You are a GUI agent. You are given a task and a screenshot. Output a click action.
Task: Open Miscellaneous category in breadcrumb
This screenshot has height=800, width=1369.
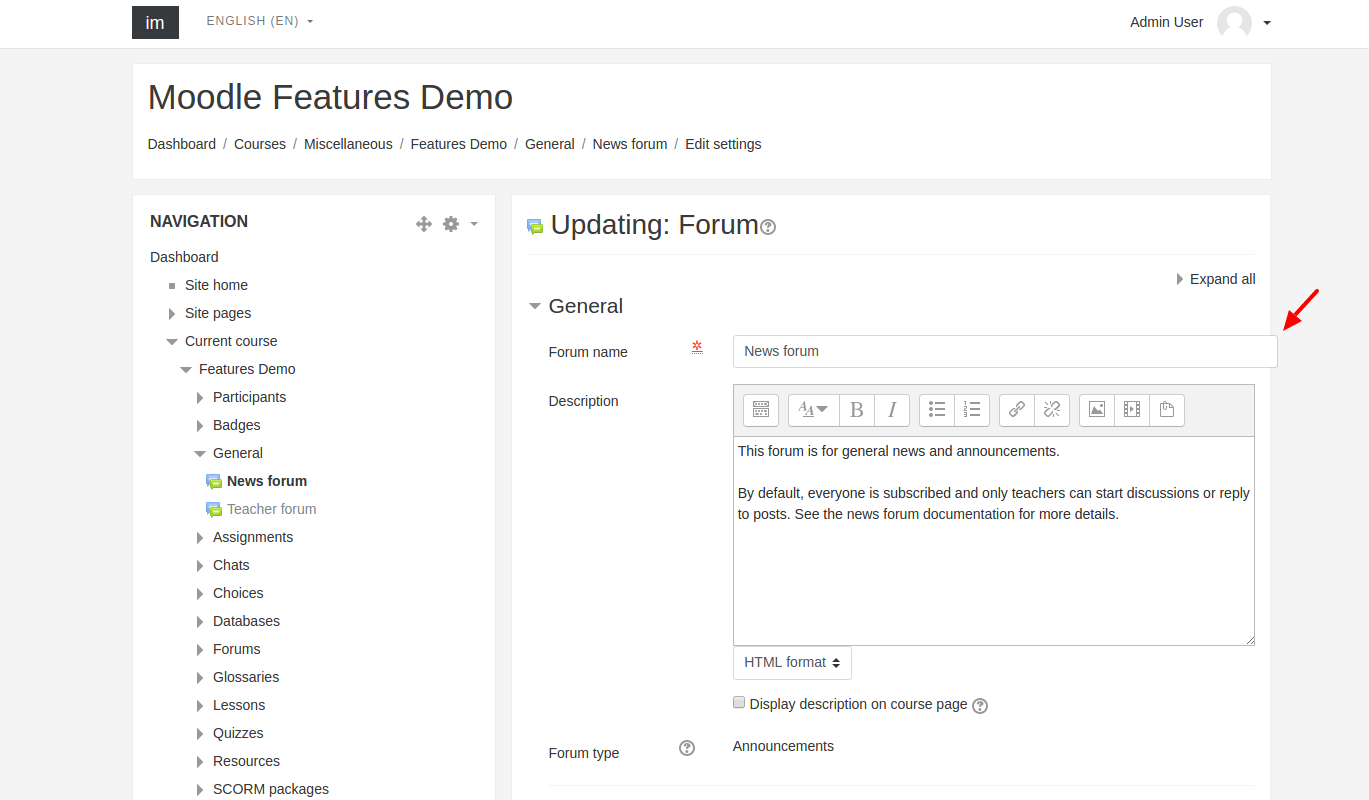pyautogui.click(x=348, y=144)
